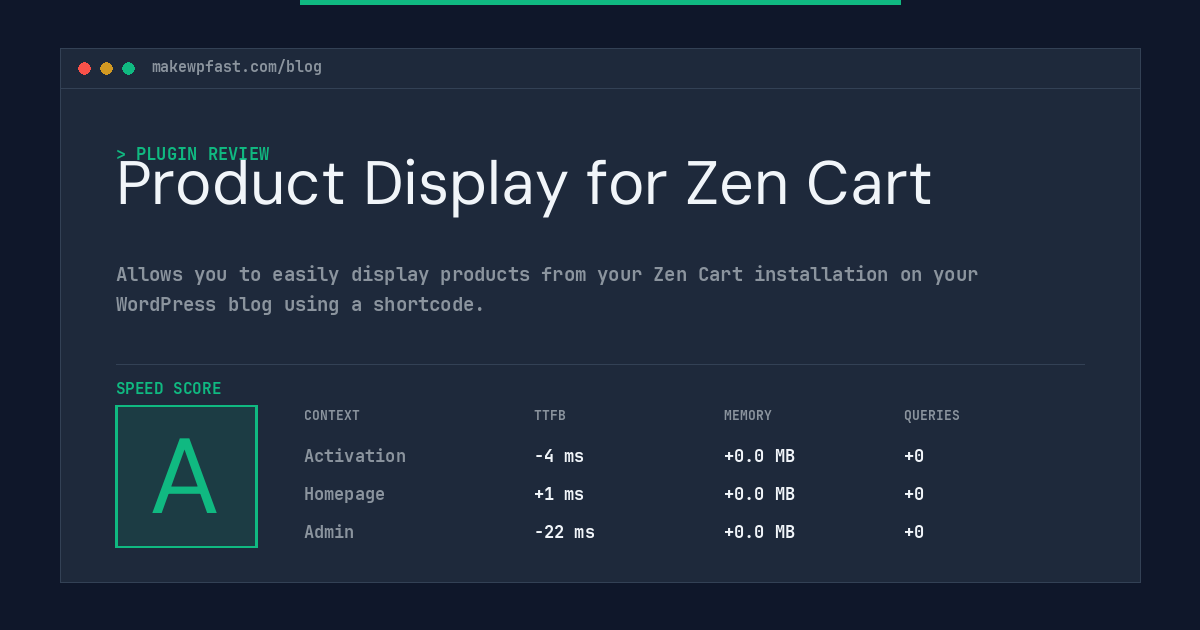1200x630 pixels.
Task: Click the QUERIES column header
Action: (x=932, y=416)
